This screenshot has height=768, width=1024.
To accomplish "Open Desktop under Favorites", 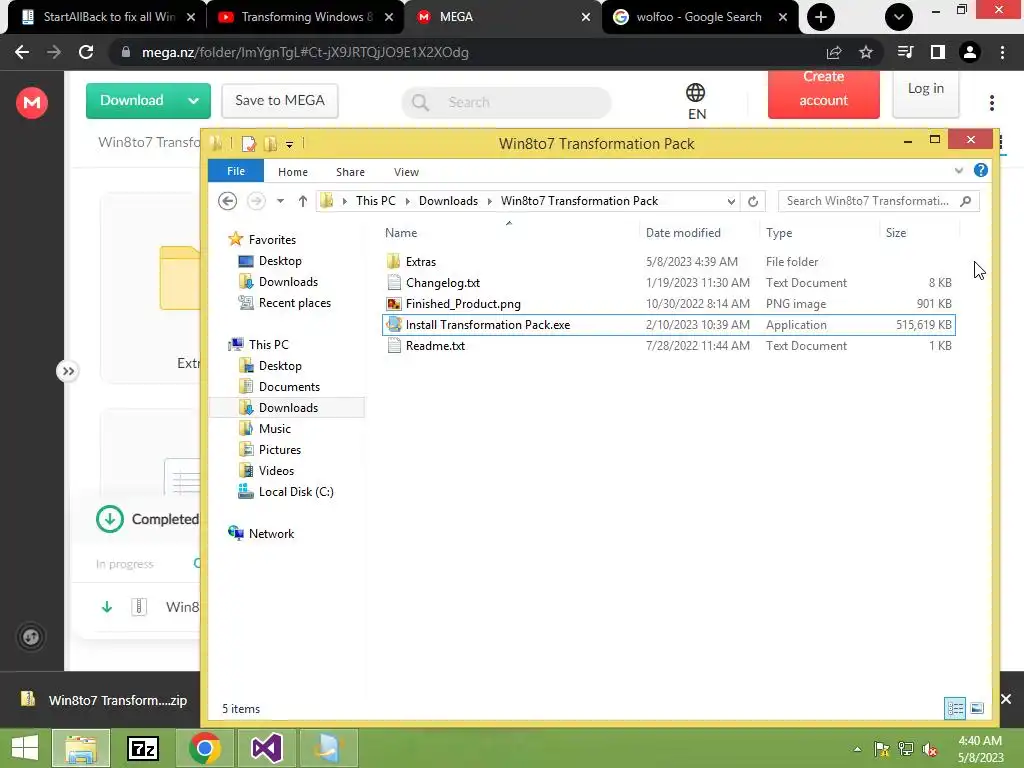I will click(x=280, y=261).
